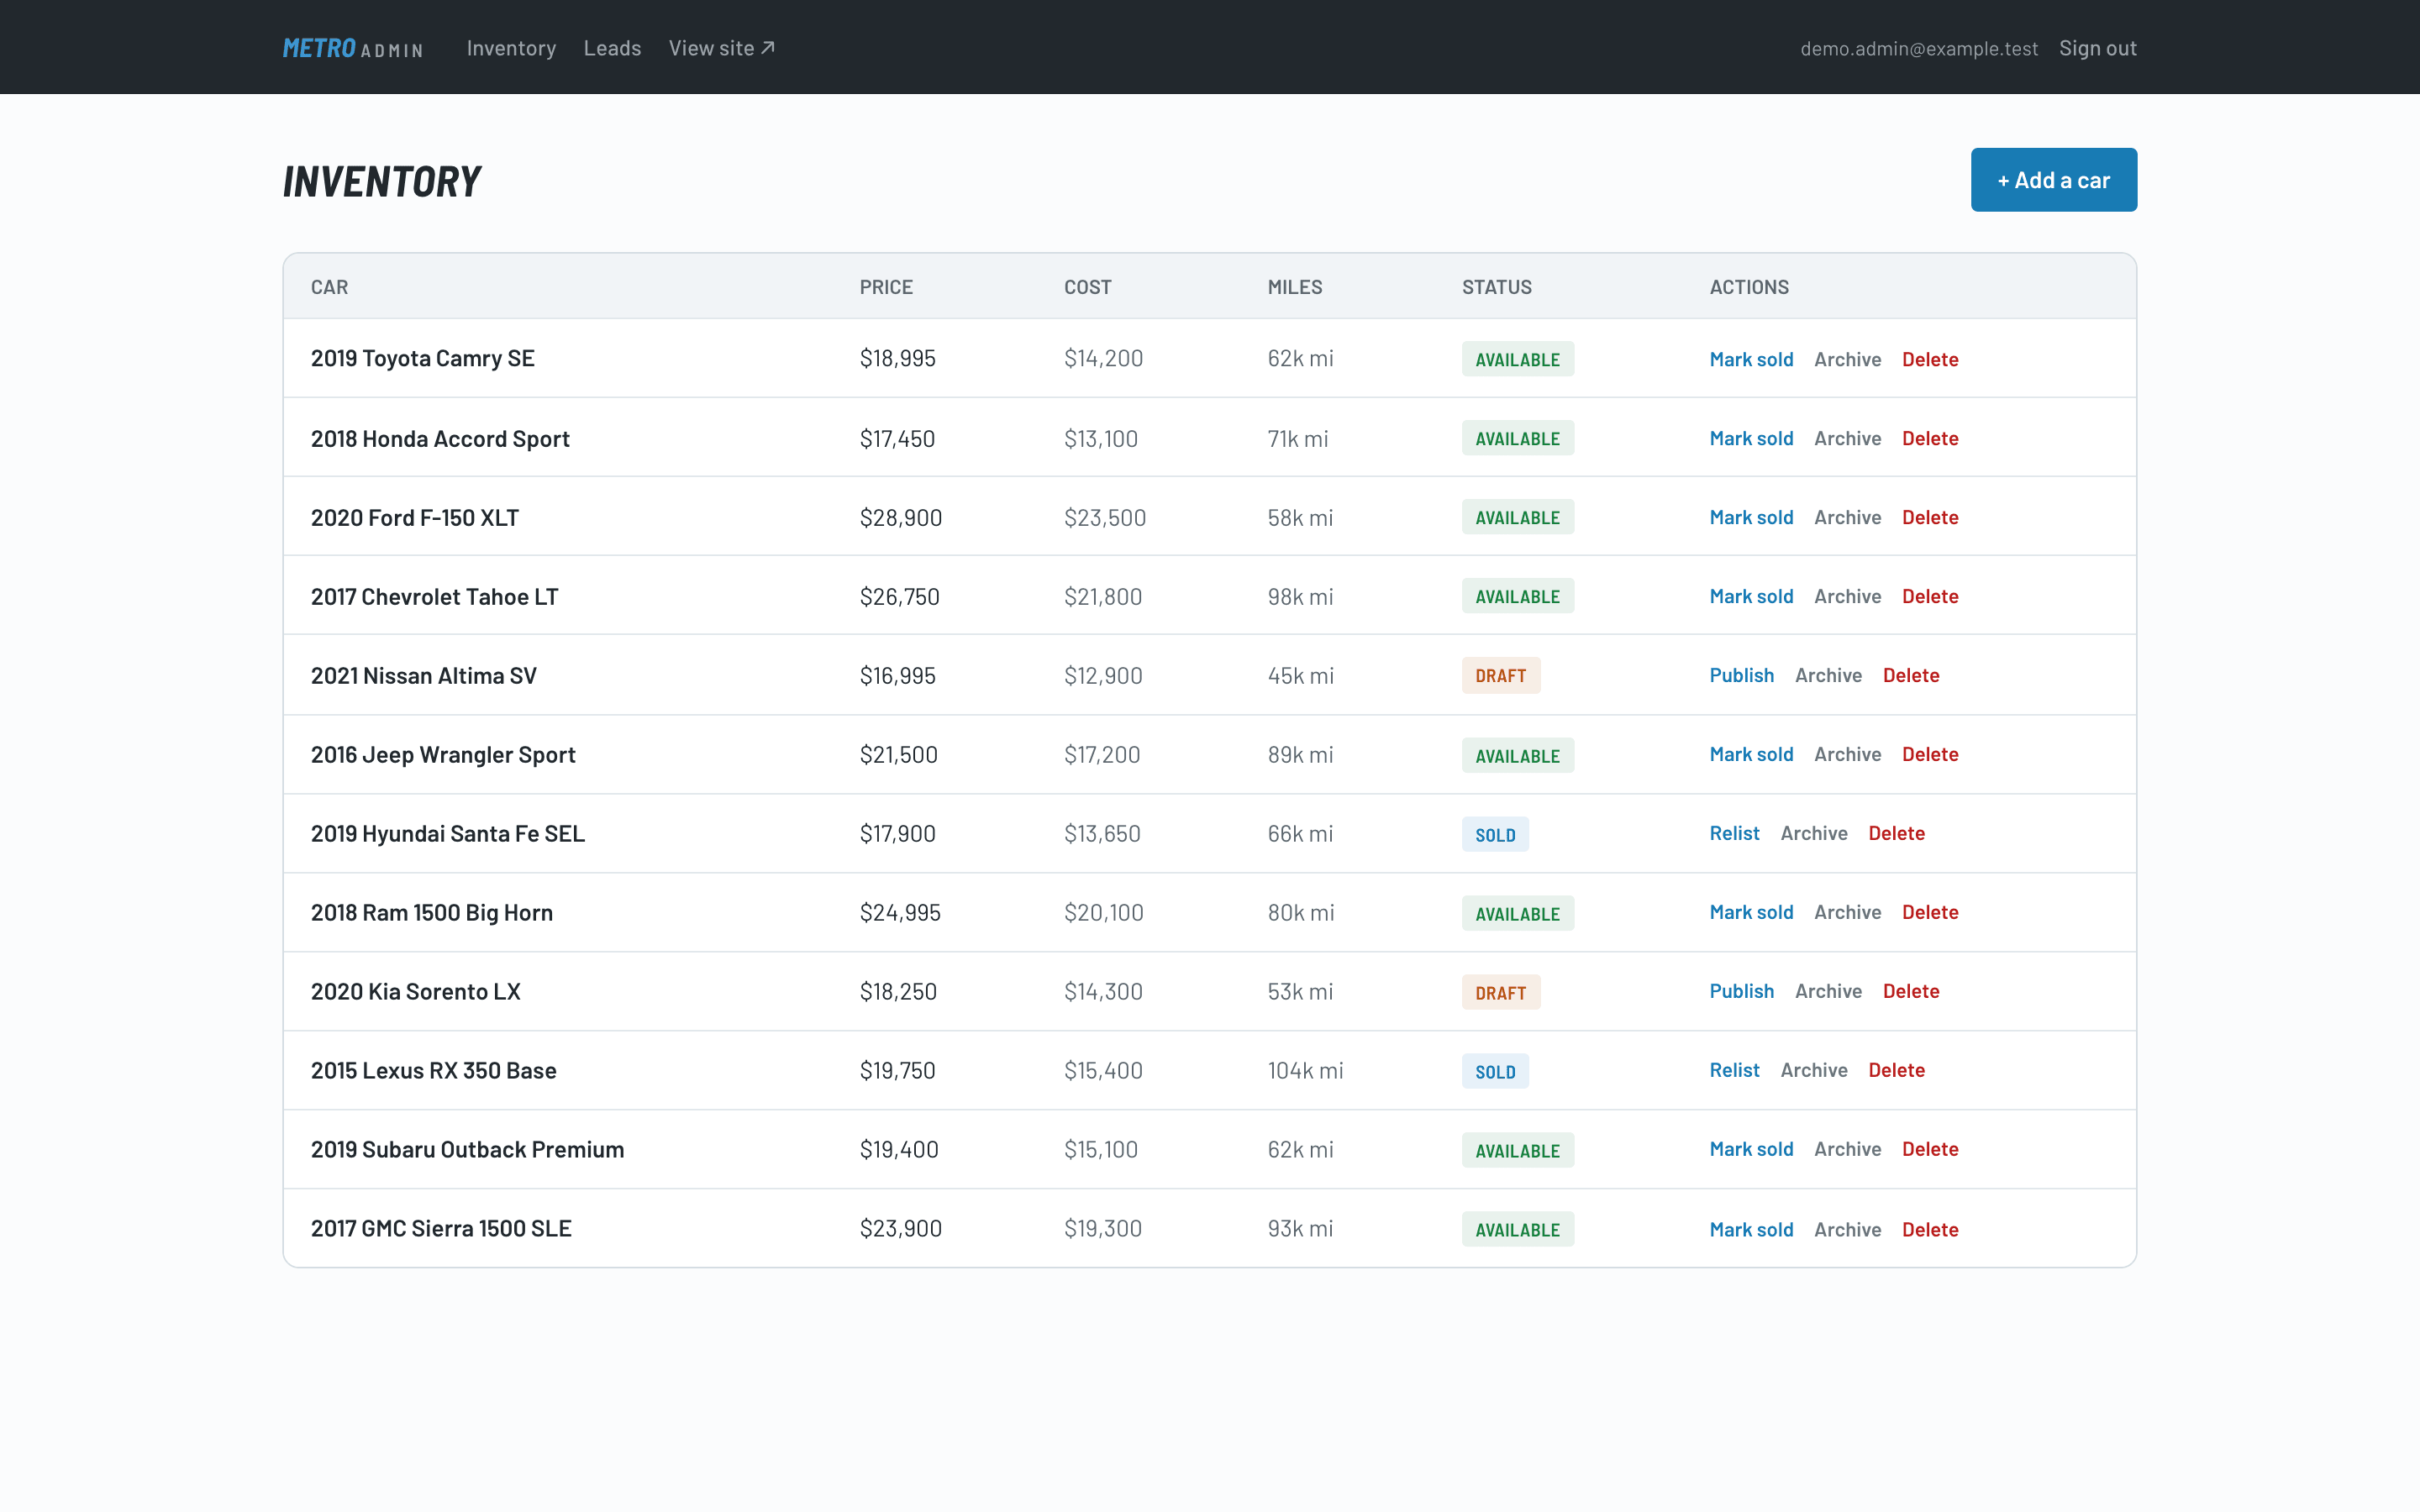Viewport: 2420px width, 1512px height.
Task: Archive the 2018 Ram 1500 Big Horn
Action: coord(1847,912)
